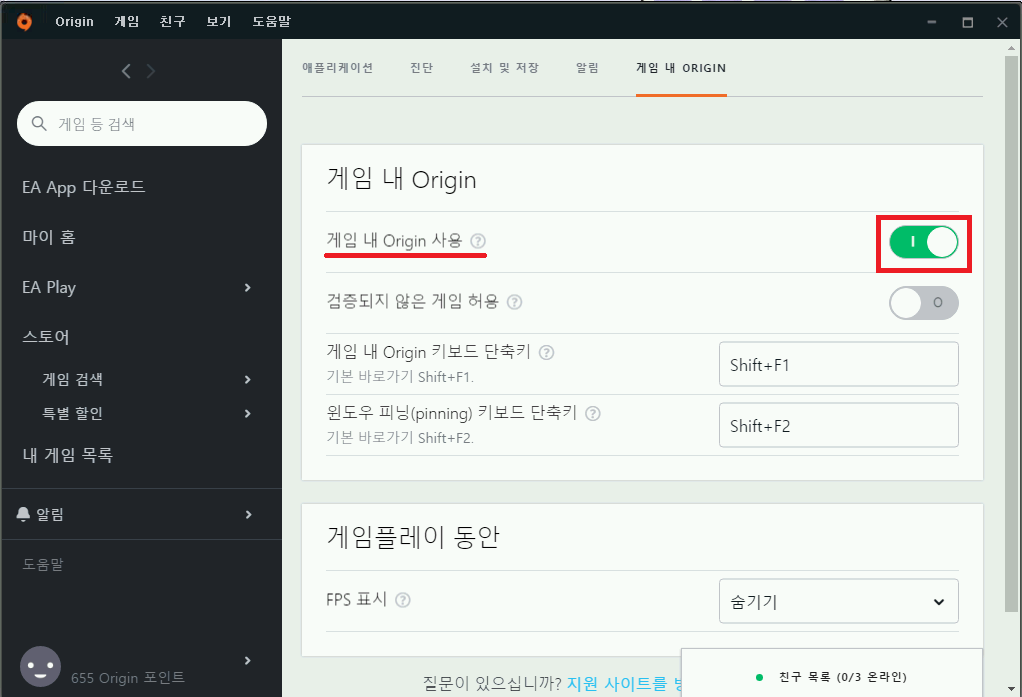The height and width of the screenshot is (697, 1022).
Task: Go to 마이 홈
Action: [x=49, y=237]
